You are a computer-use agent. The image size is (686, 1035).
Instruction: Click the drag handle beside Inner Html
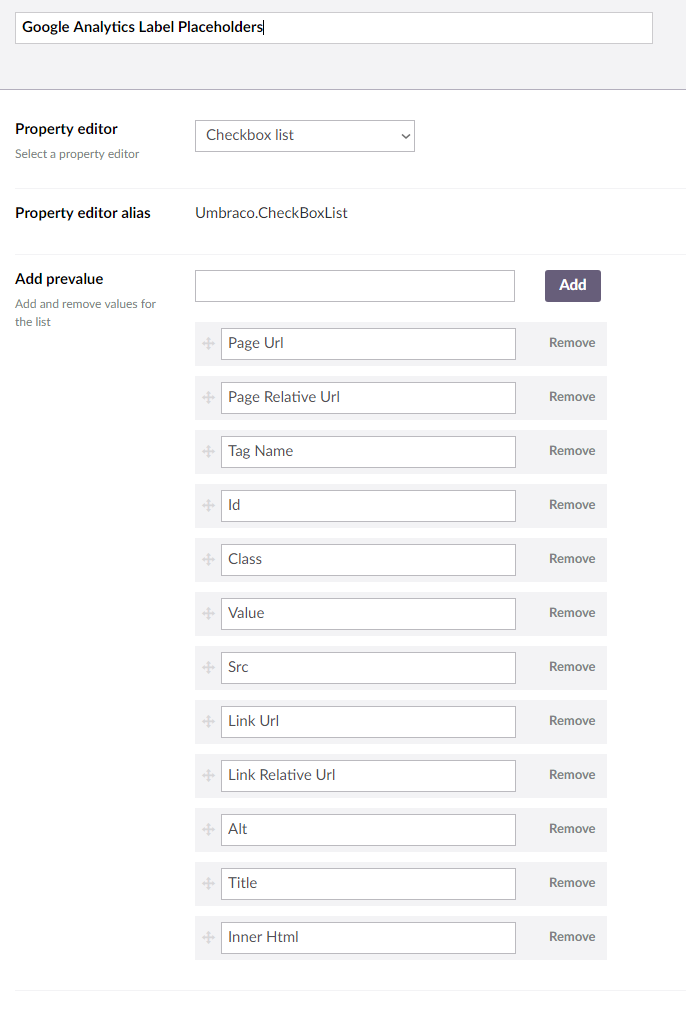[208, 937]
